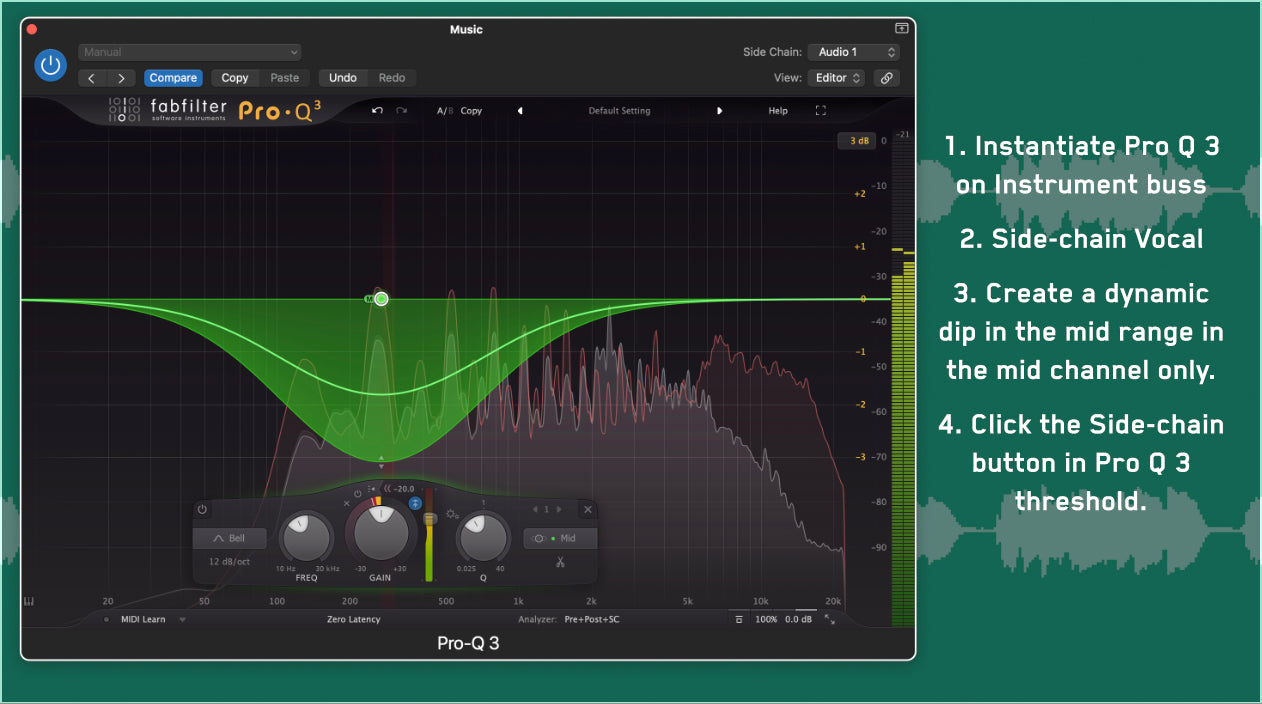
Task: Click the link icon button
Action: click(x=886, y=78)
